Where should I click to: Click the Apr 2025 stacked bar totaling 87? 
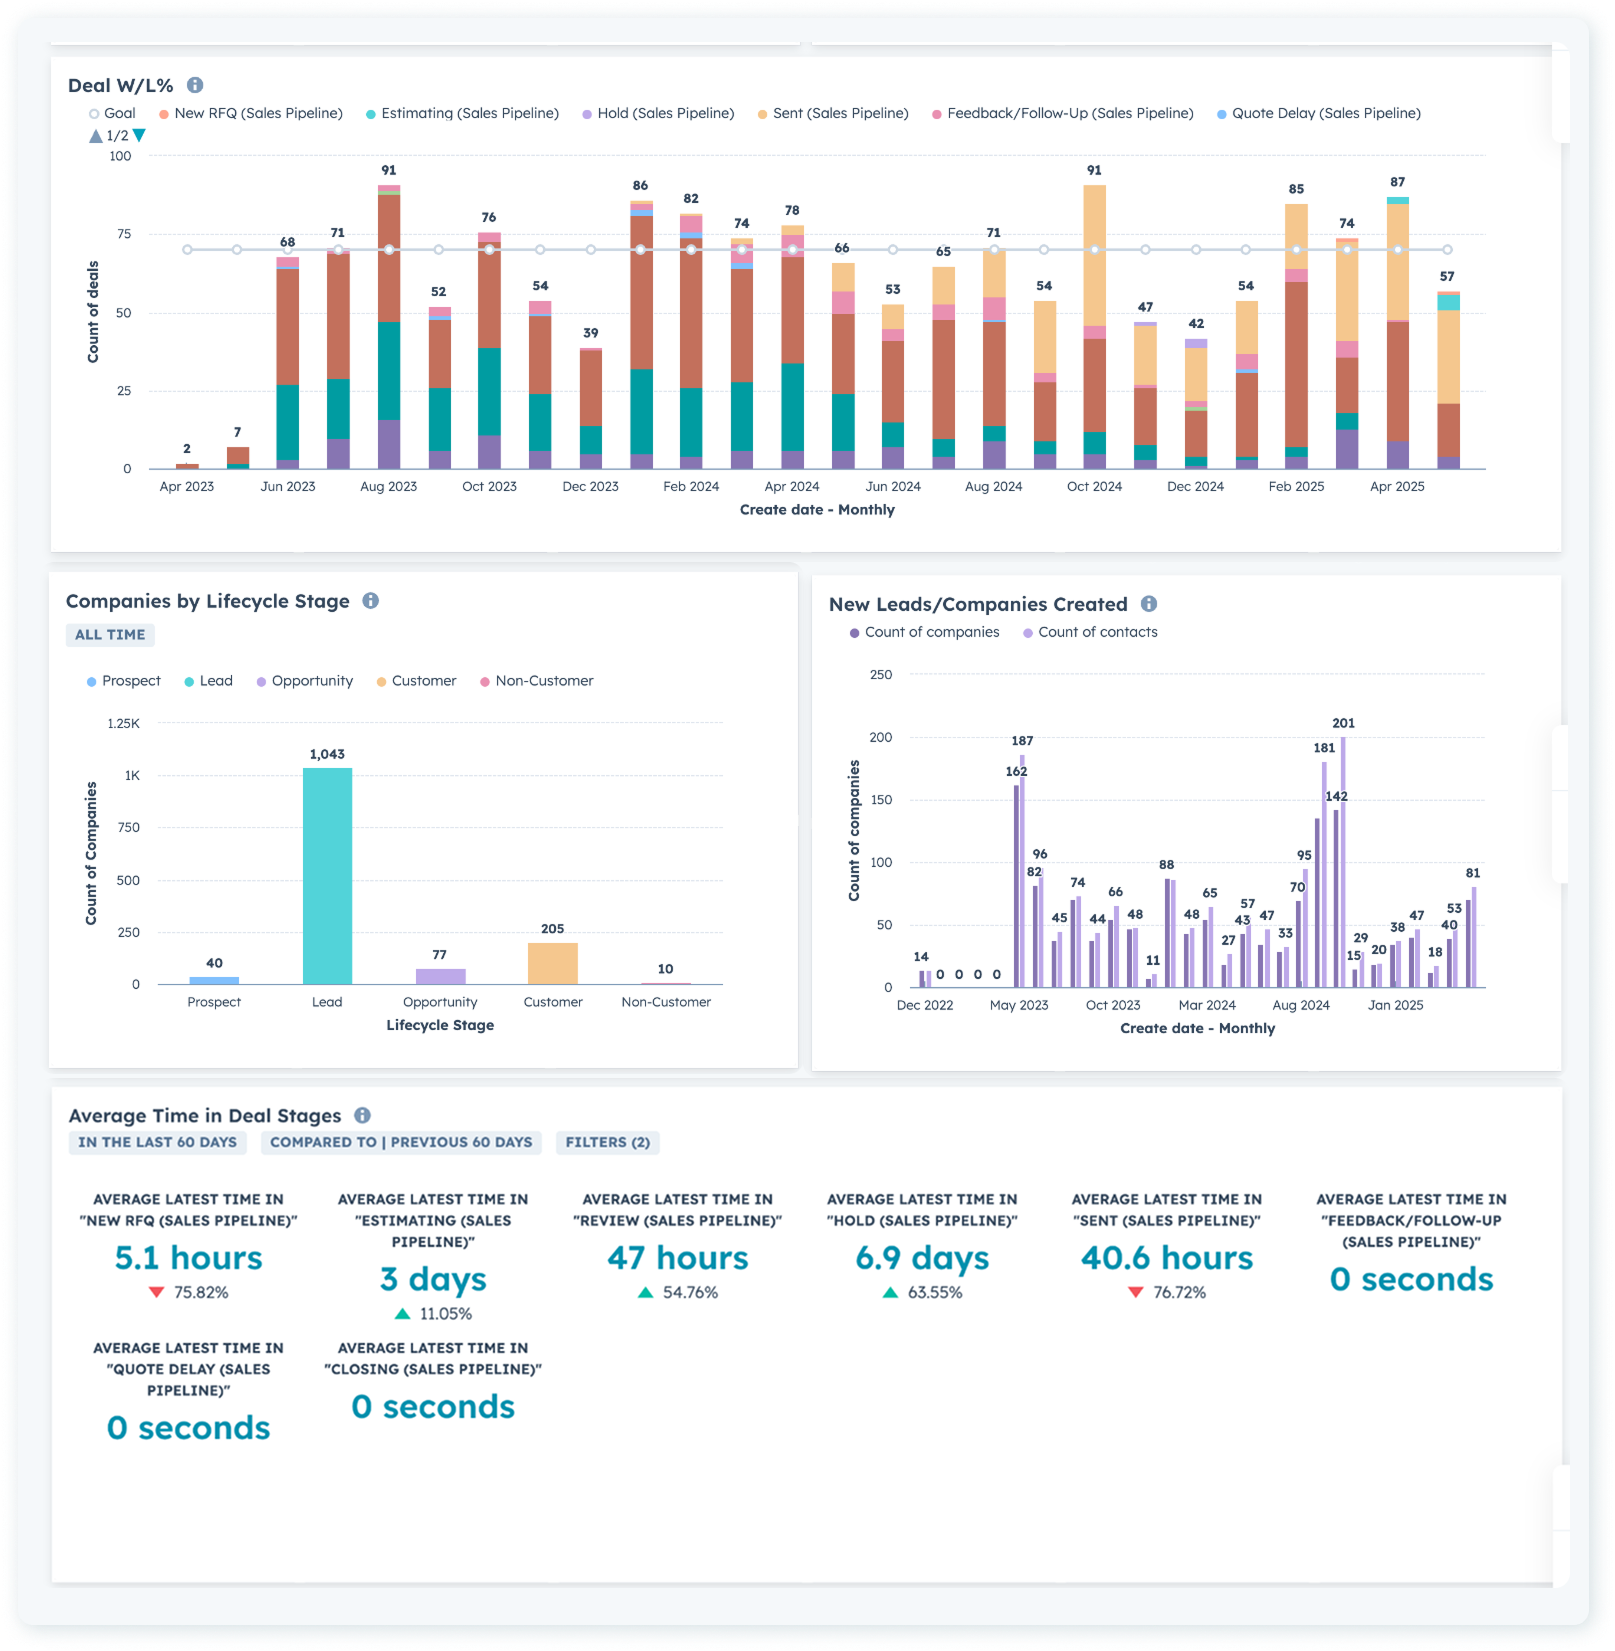pyautogui.click(x=1397, y=333)
